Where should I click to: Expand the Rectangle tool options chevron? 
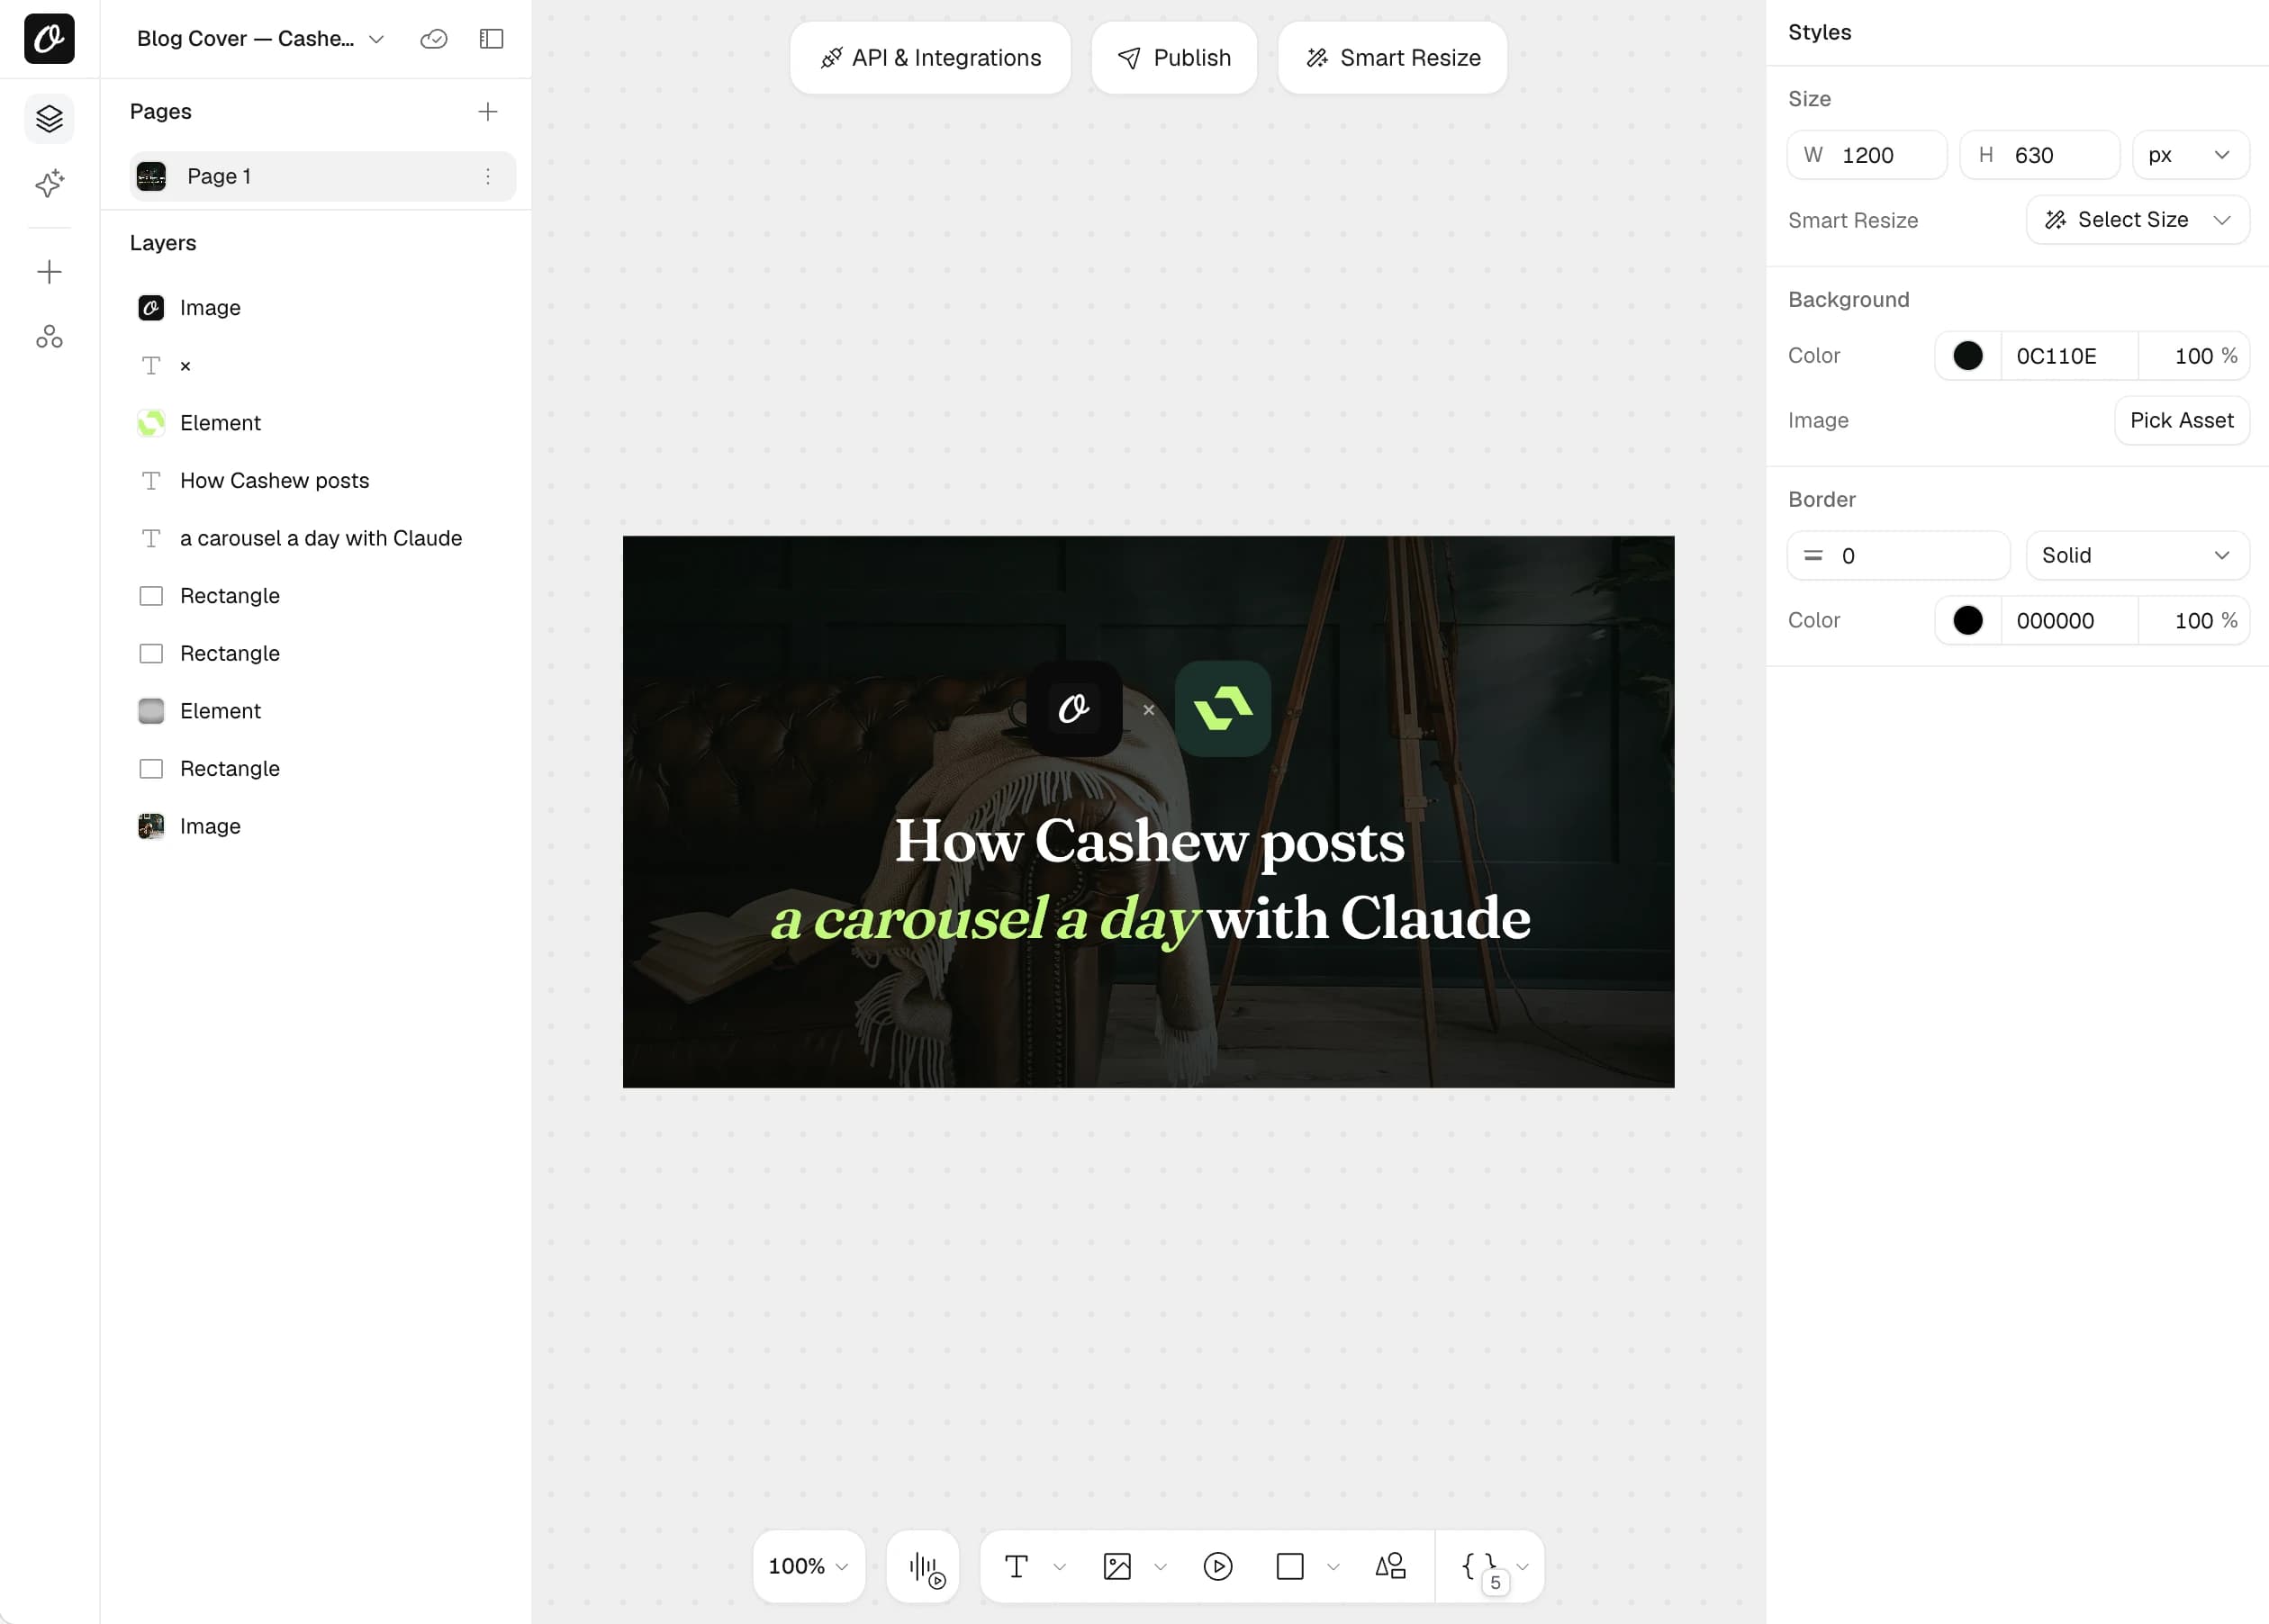tap(1333, 1567)
